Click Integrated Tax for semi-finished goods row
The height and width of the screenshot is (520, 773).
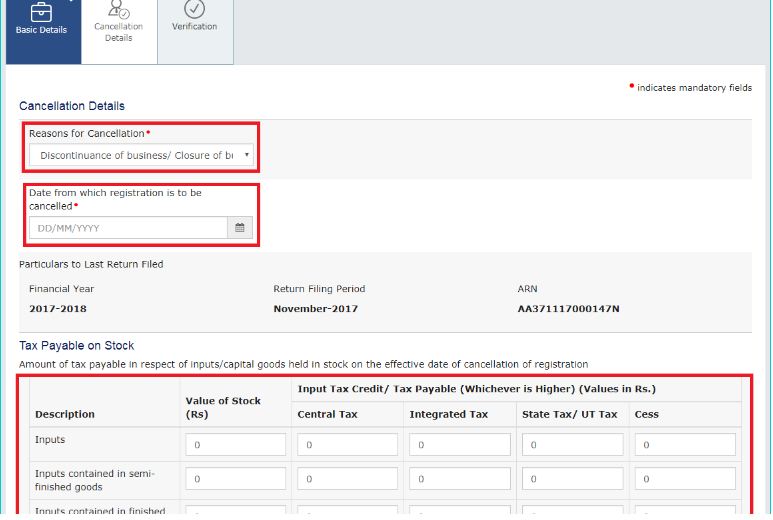click(459, 479)
